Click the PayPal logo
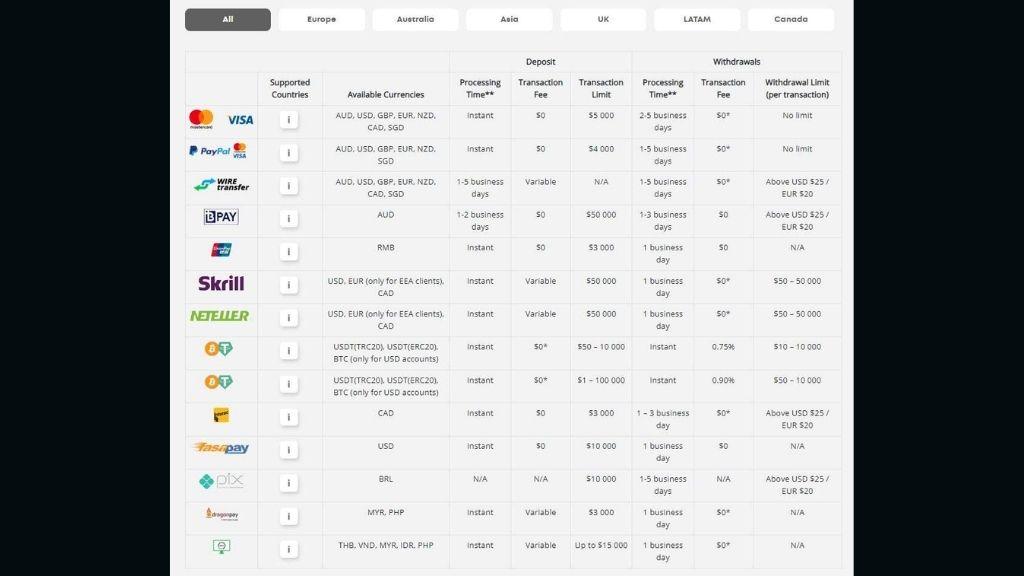 (x=210, y=152)
